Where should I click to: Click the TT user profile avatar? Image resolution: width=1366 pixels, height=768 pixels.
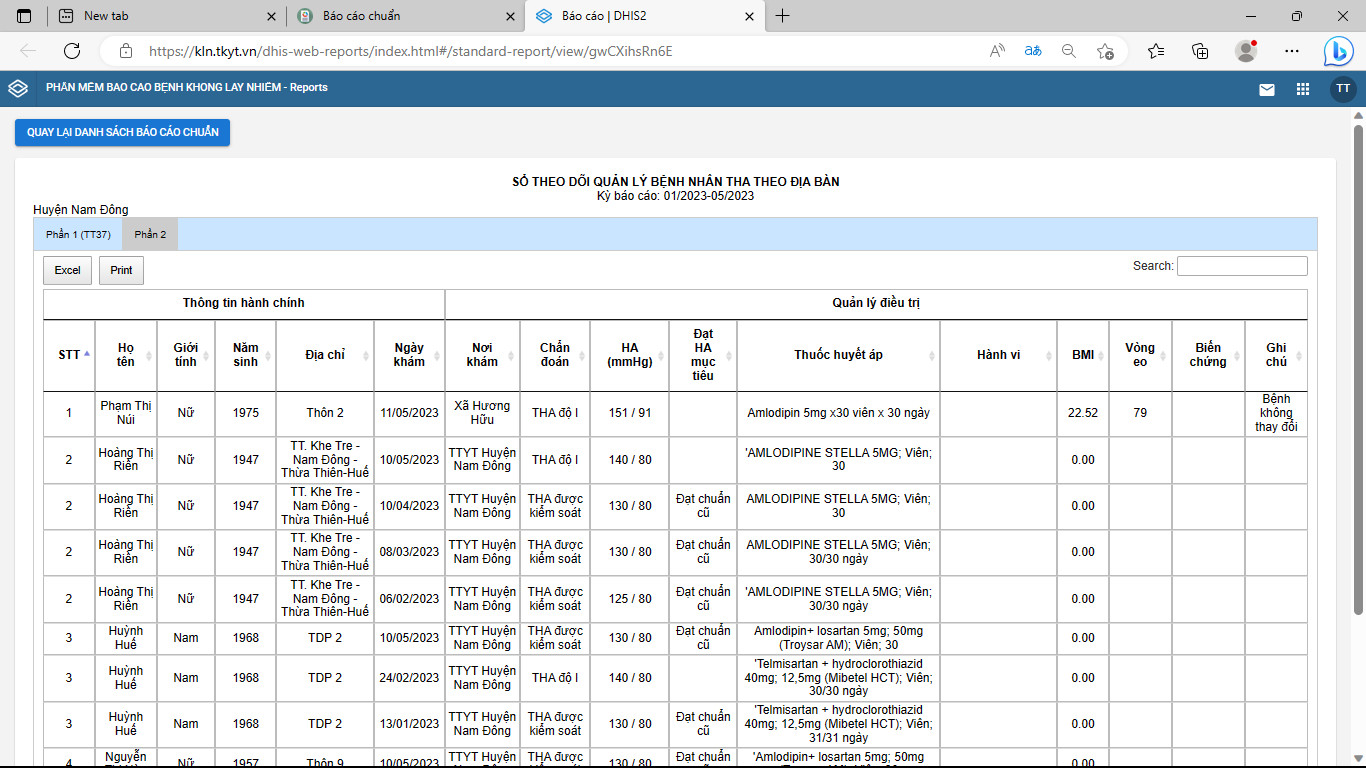1343,89
